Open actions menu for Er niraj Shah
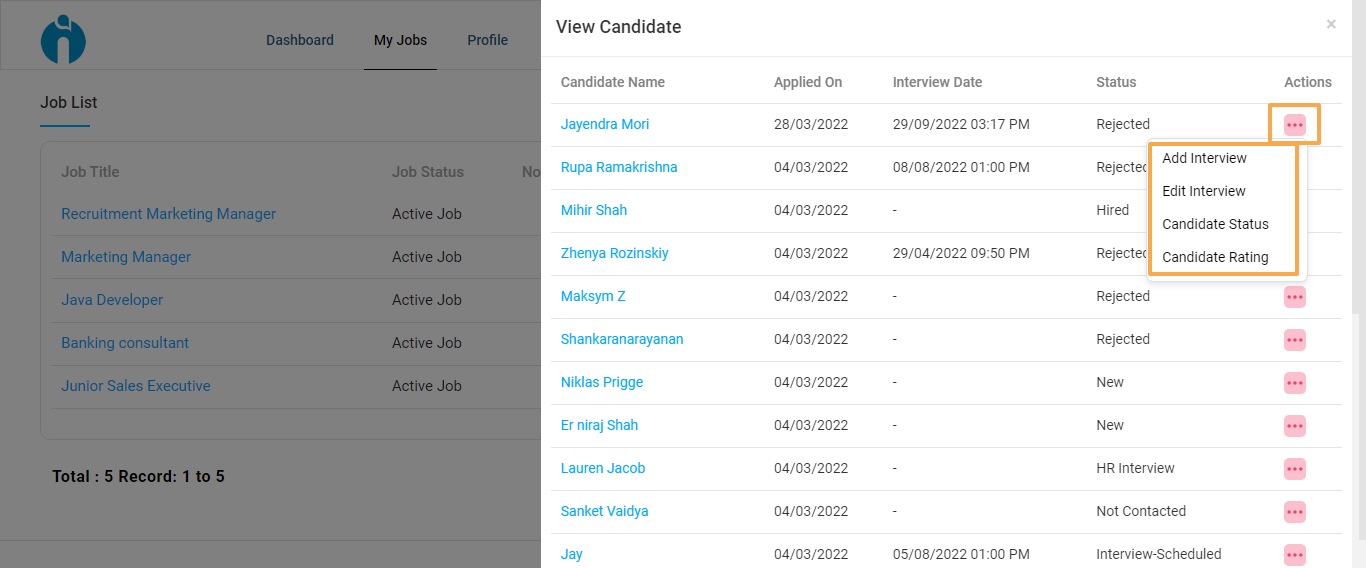Screen dimensions: 1366x568 (1295, 426)
